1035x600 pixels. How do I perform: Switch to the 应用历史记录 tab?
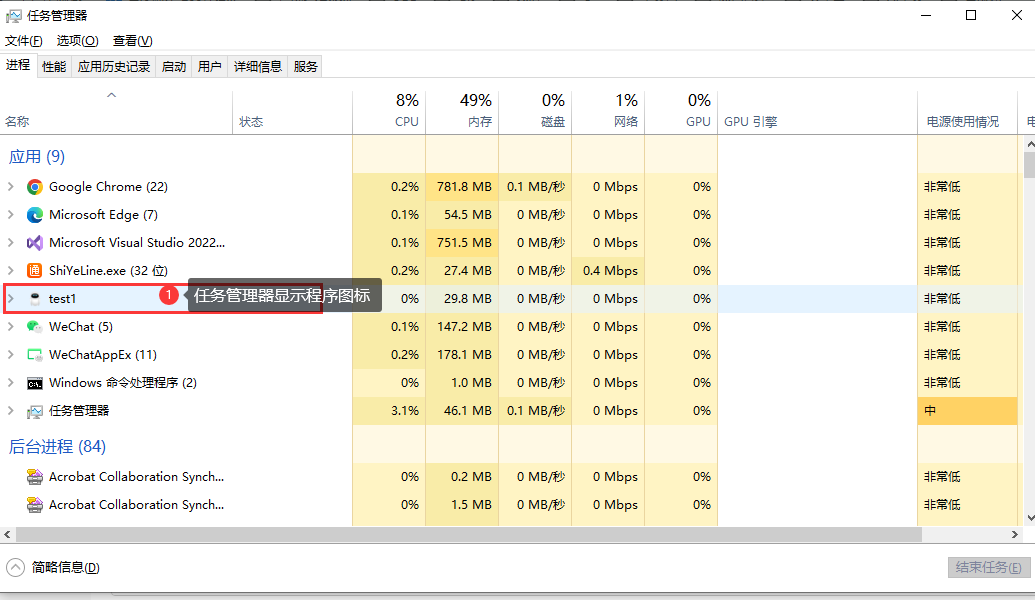point(114,67)
